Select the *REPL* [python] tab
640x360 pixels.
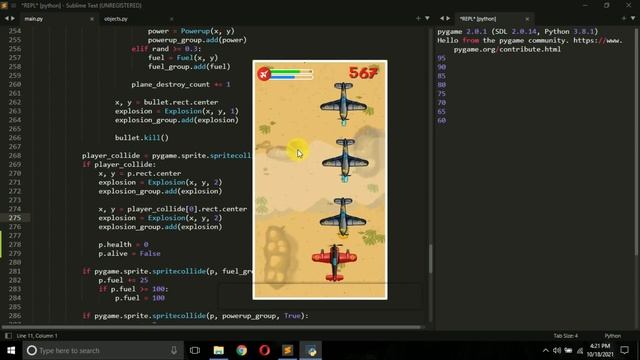(x=478, y=19)
